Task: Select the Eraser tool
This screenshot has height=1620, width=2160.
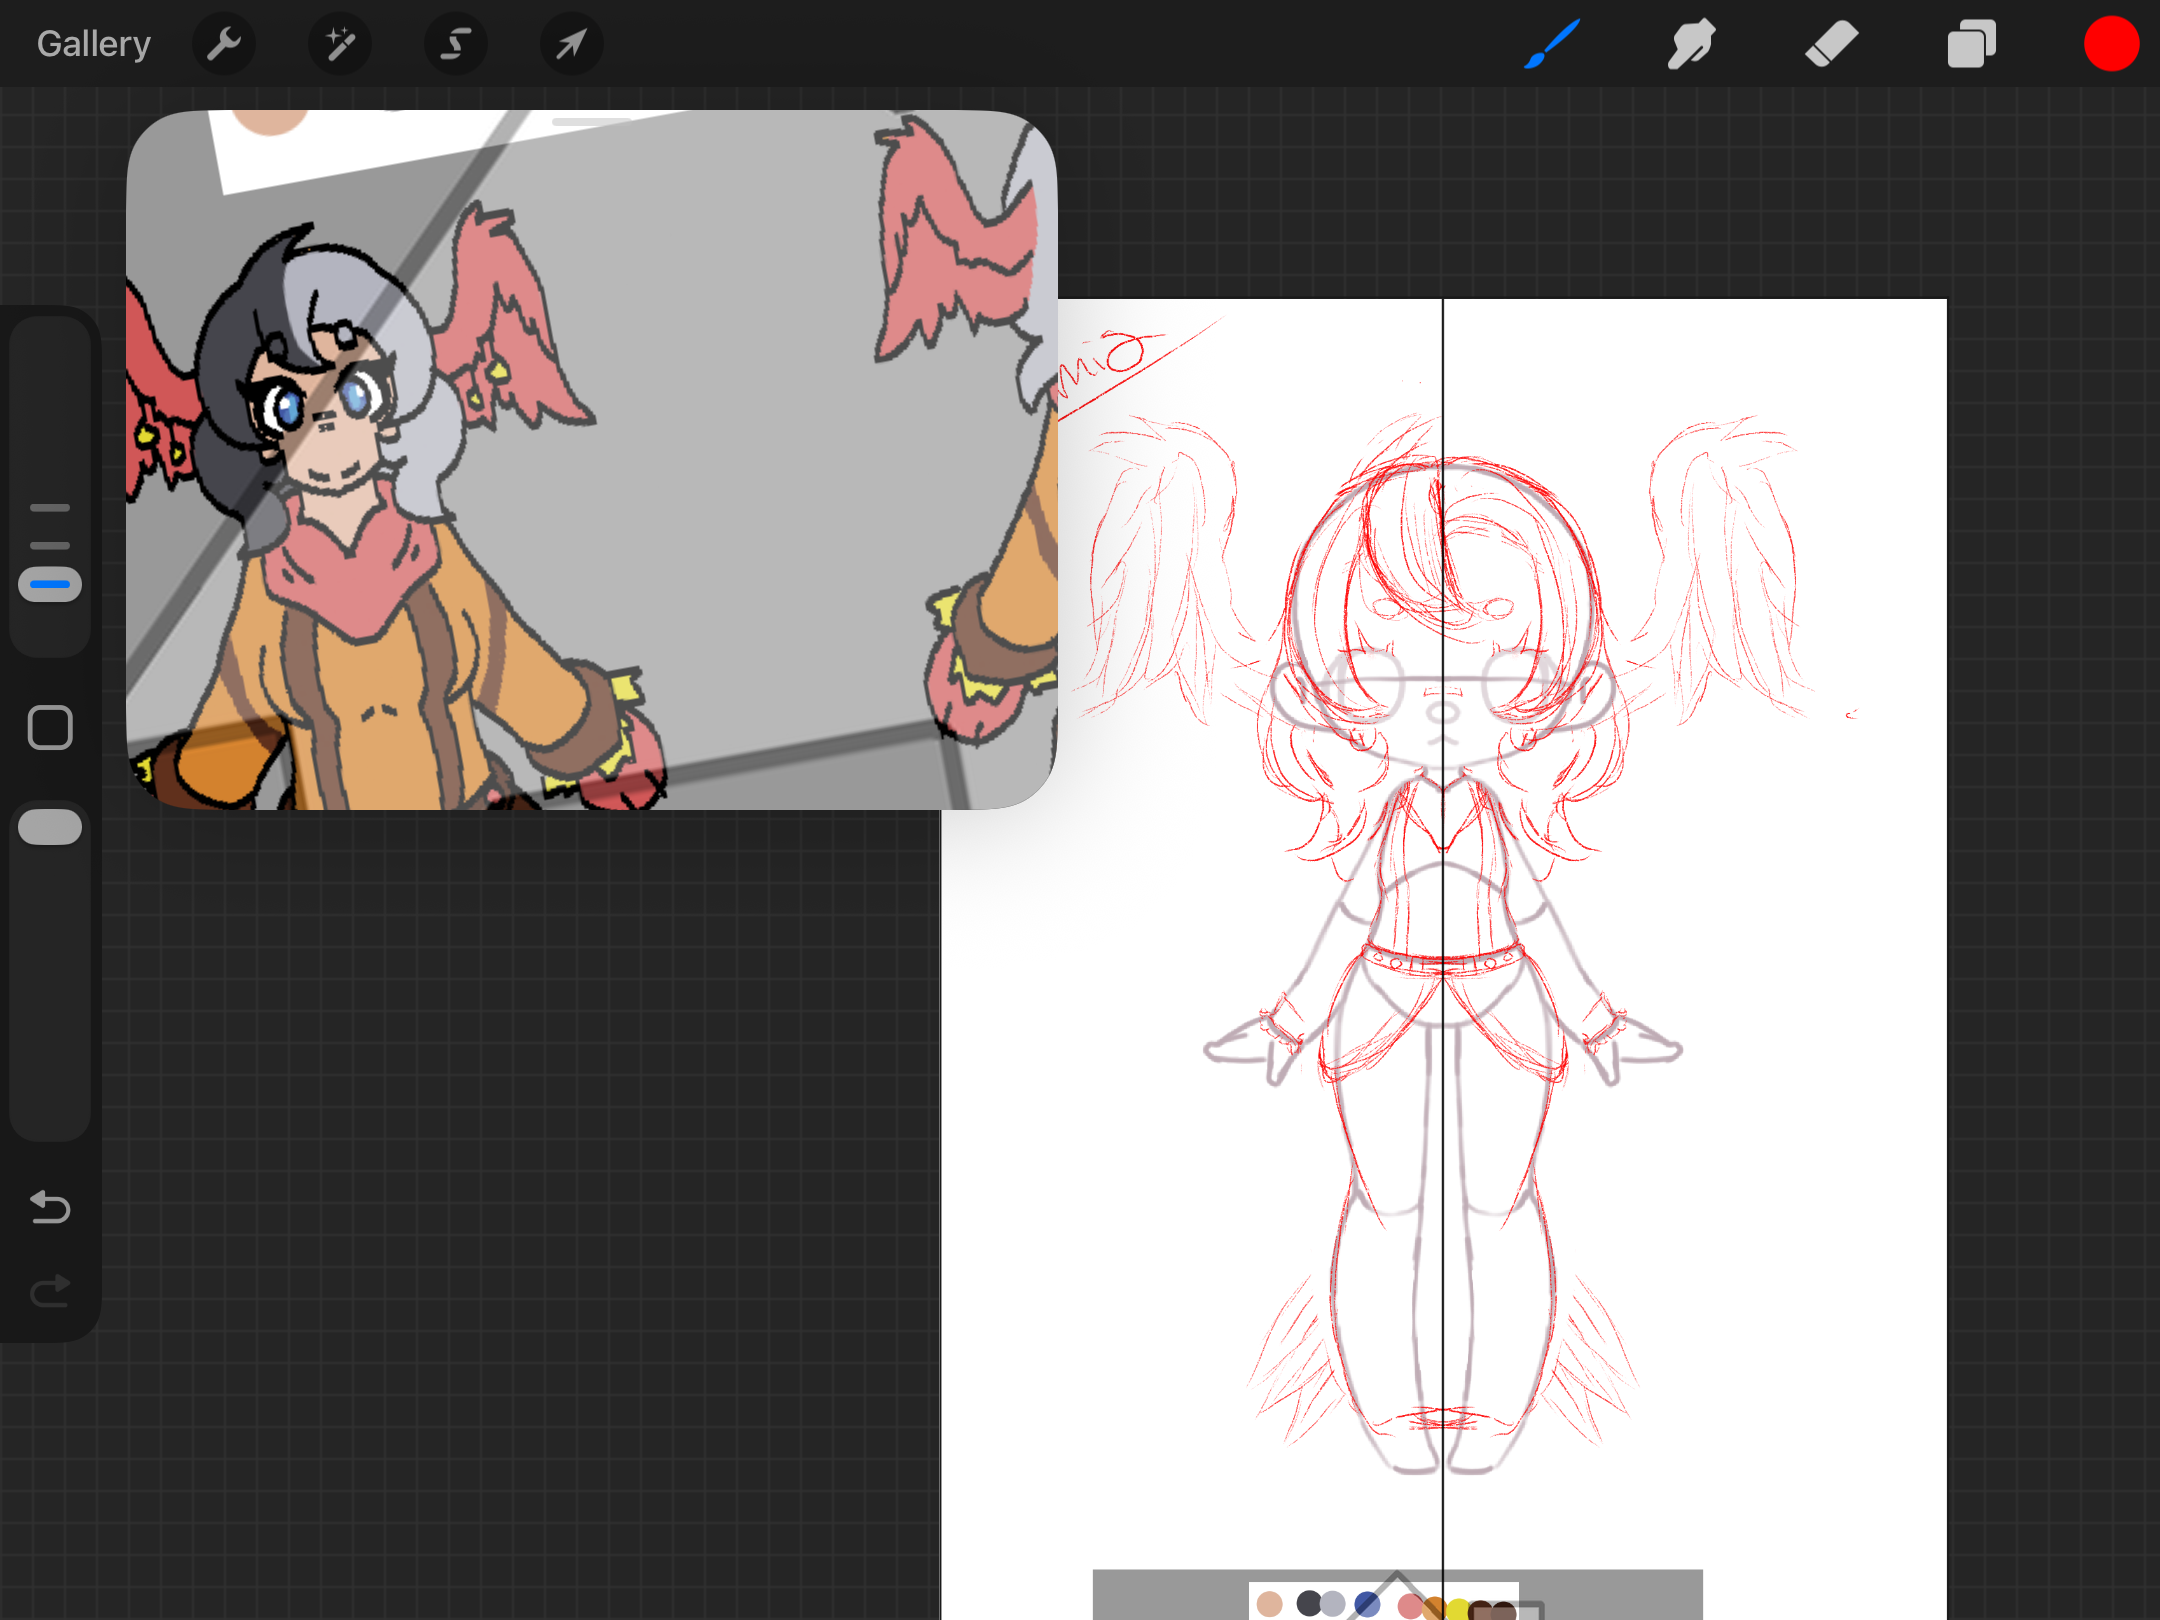Action: click(x=1831, y=44)
